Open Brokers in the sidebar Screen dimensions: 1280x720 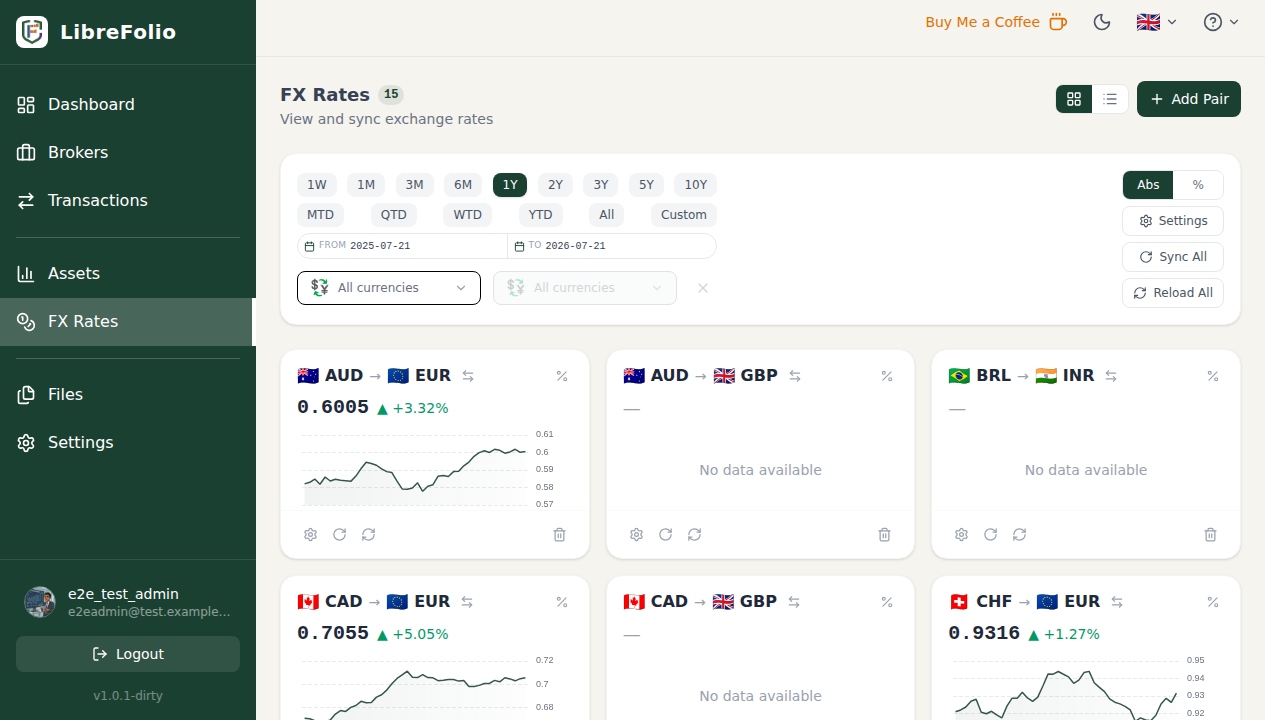tap(128, 152)
